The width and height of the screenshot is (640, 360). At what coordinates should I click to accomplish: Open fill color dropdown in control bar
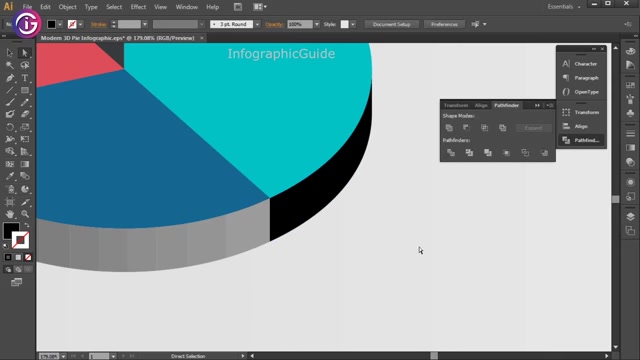click(60, 24)
